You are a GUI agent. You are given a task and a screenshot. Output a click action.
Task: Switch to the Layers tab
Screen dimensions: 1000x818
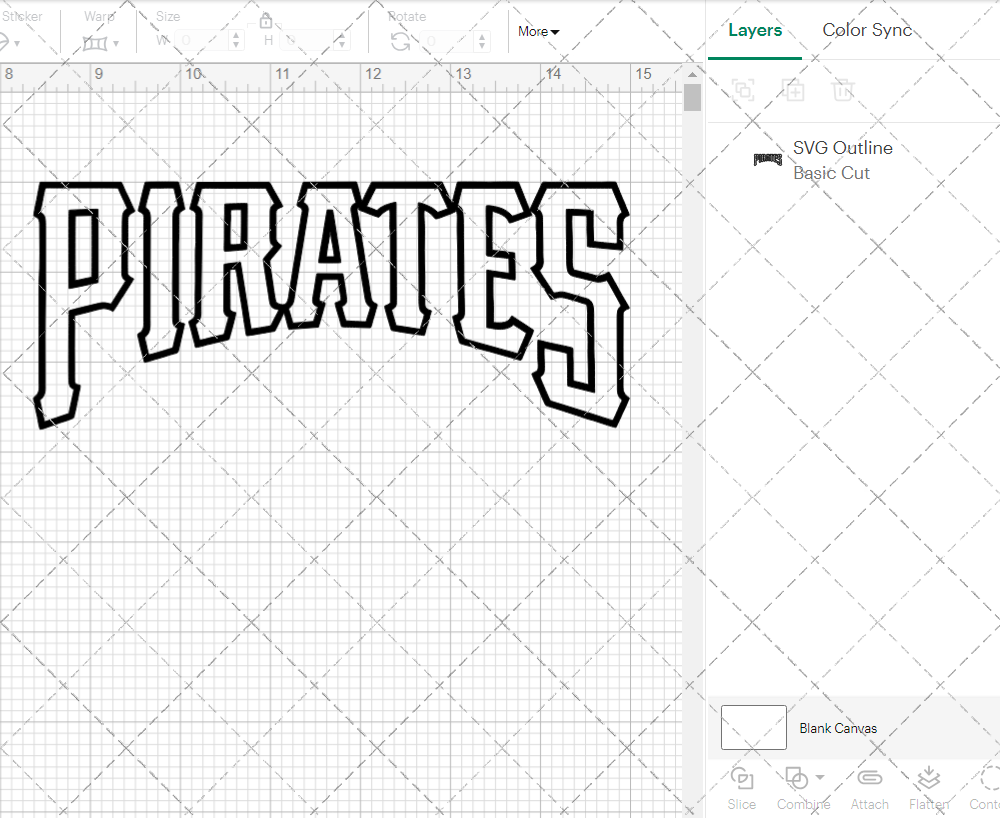[755, 30]
